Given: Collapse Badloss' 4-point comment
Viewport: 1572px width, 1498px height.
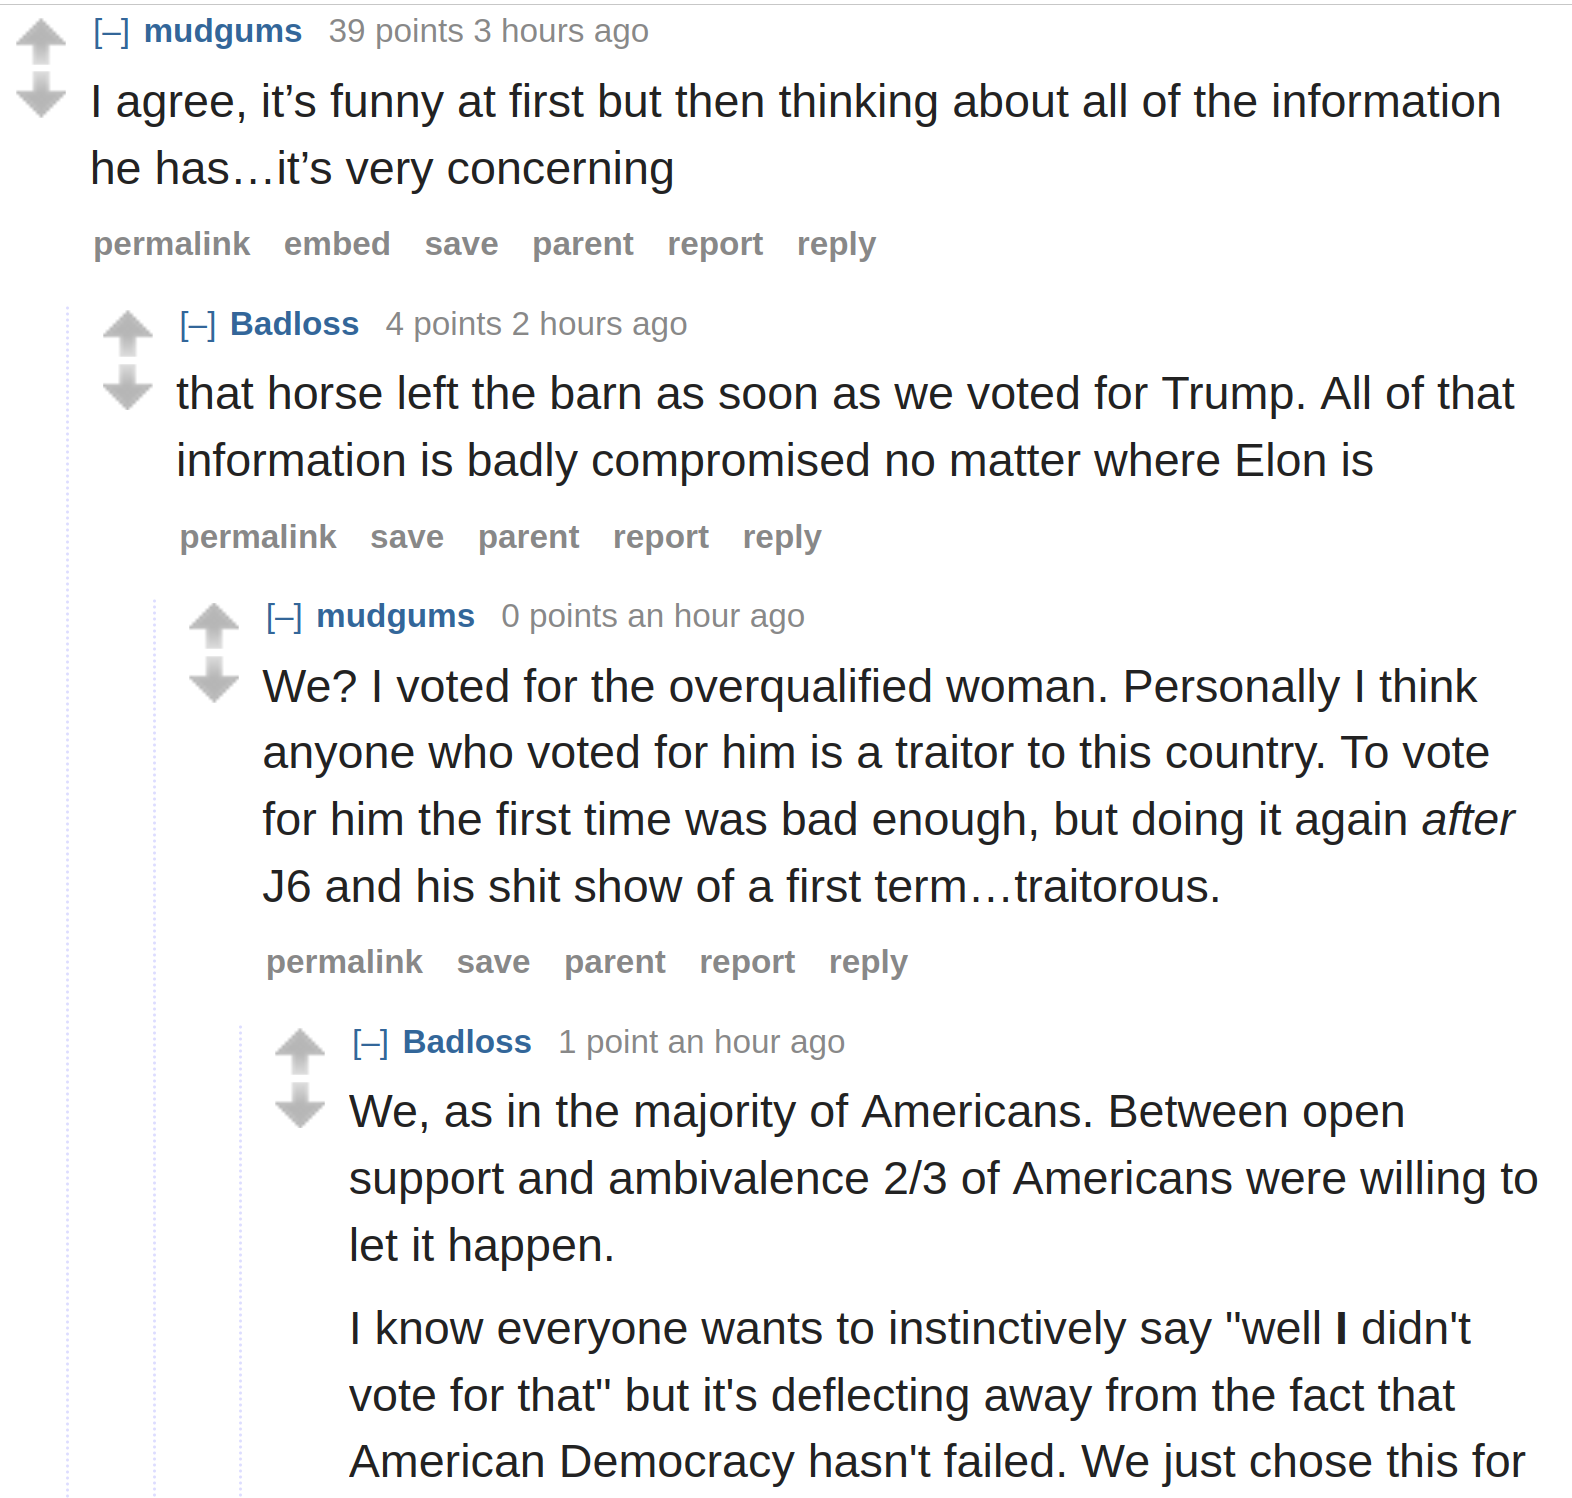Looking at the screenshot, I should (x=197, y=325).
